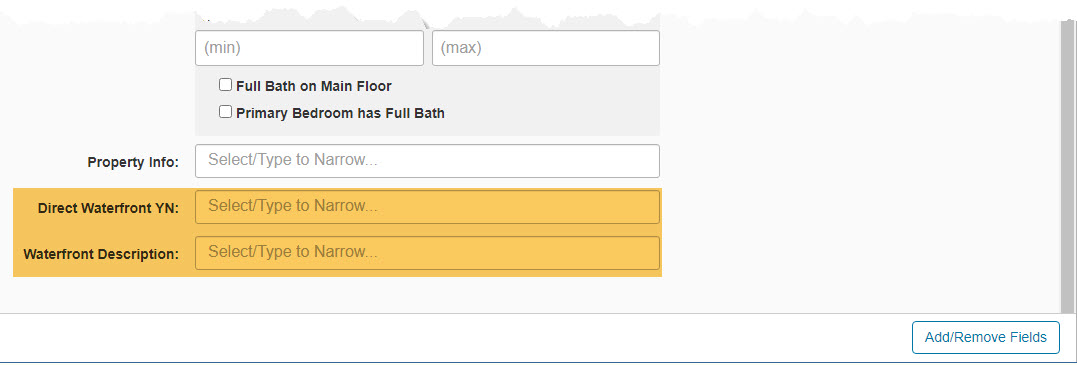Click the (min) value input field
The image size is (1077, 365).
click(x=309, y=48)
